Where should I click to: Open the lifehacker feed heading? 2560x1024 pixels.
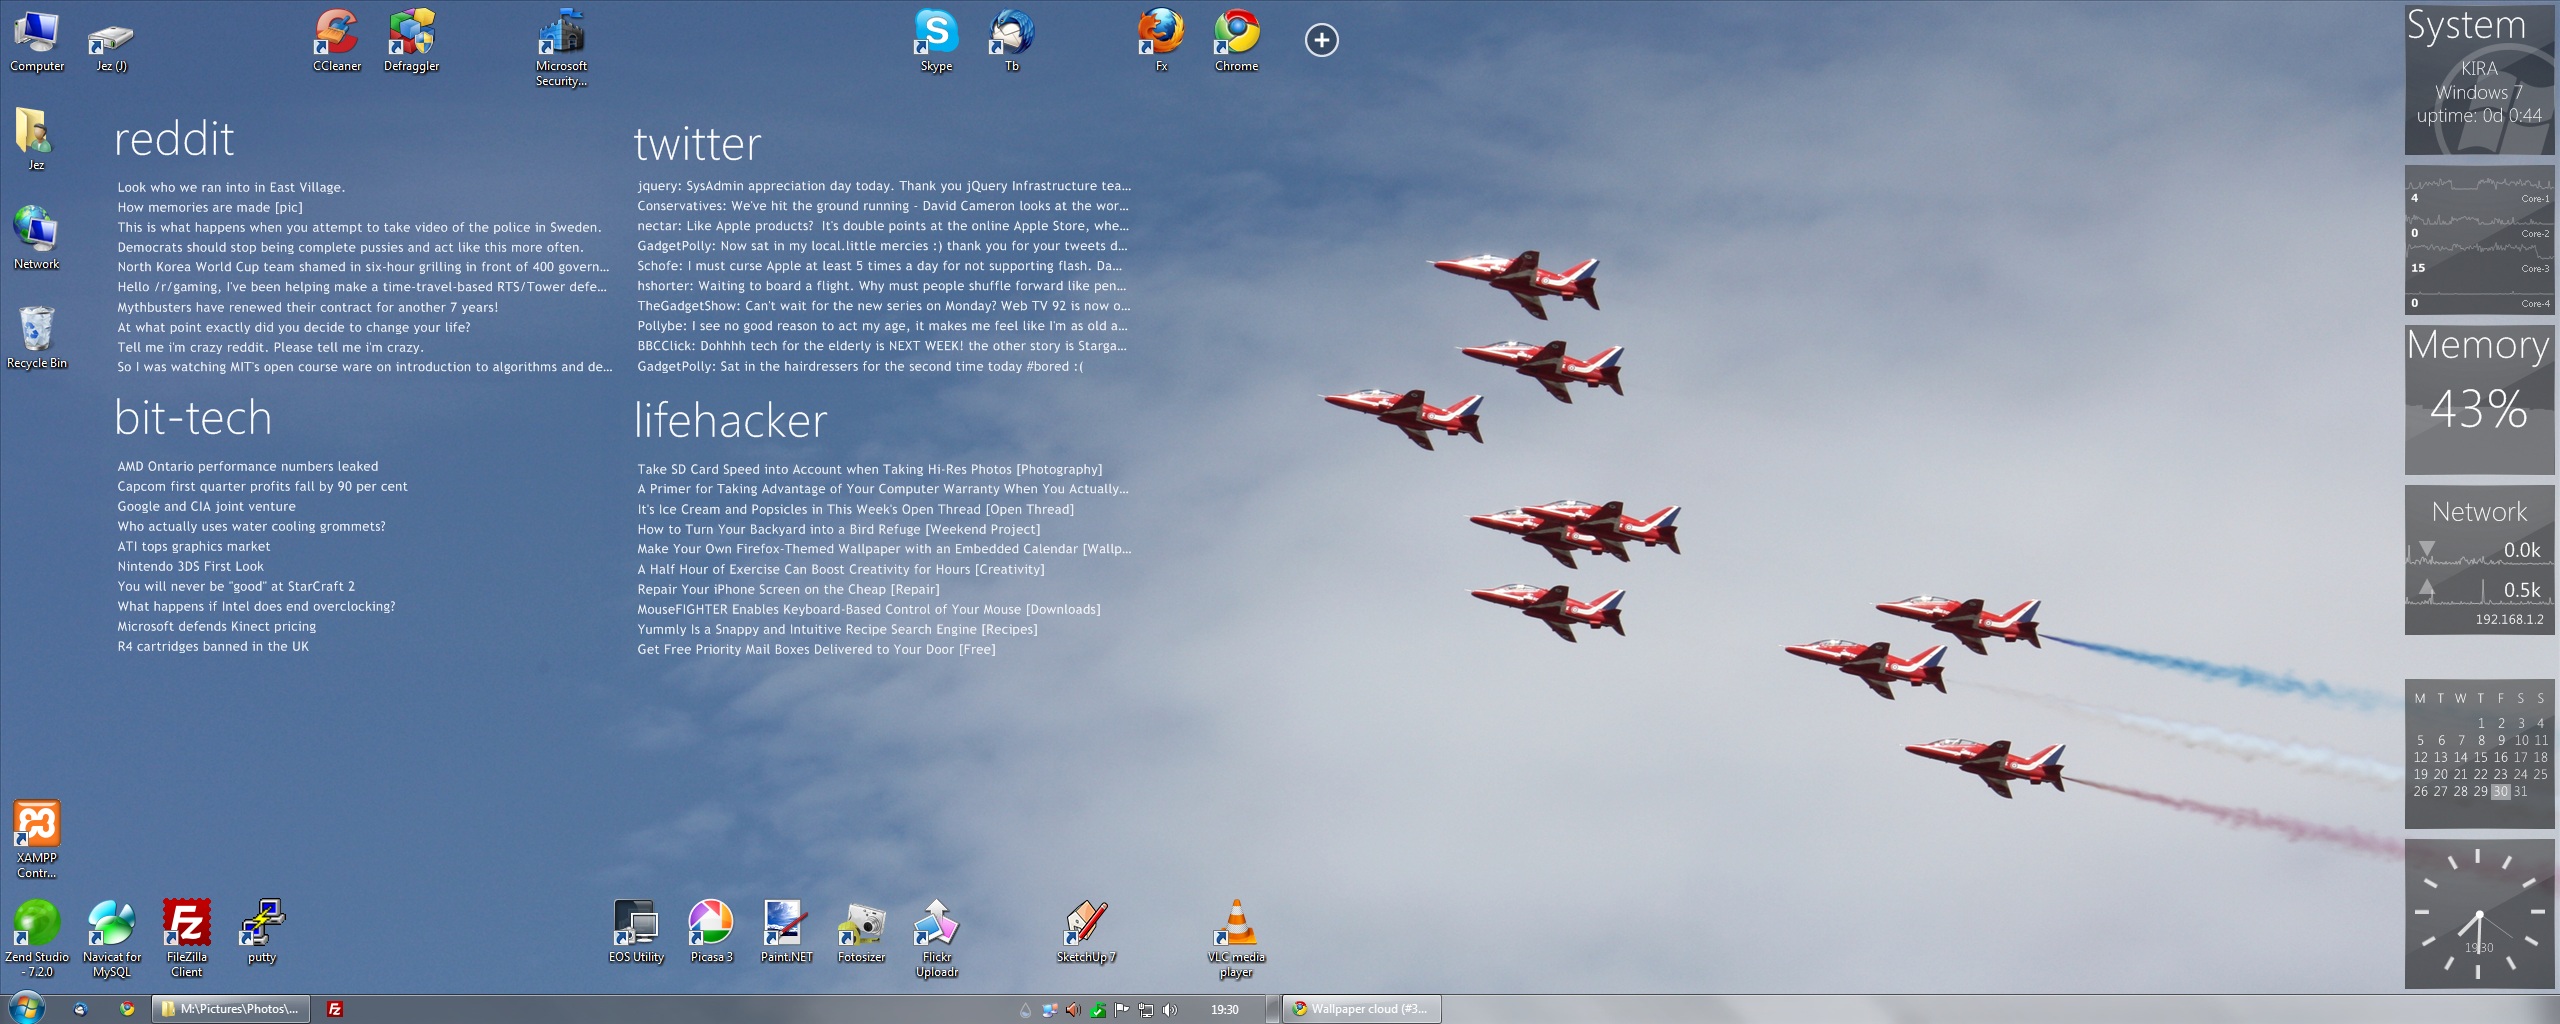click(730, 420)
